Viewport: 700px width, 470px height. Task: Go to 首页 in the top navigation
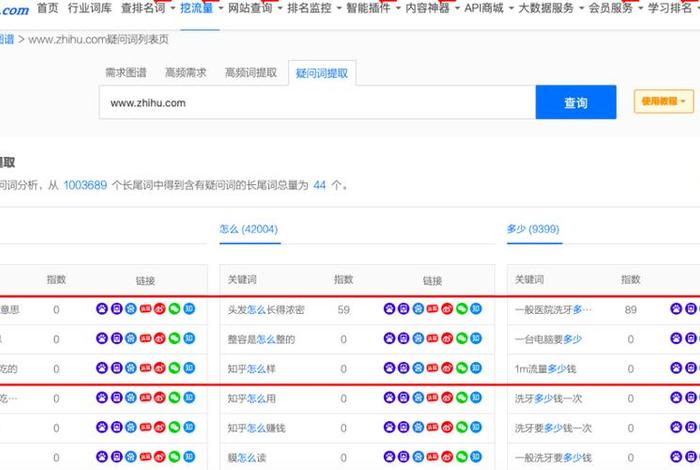coord(48,8)
